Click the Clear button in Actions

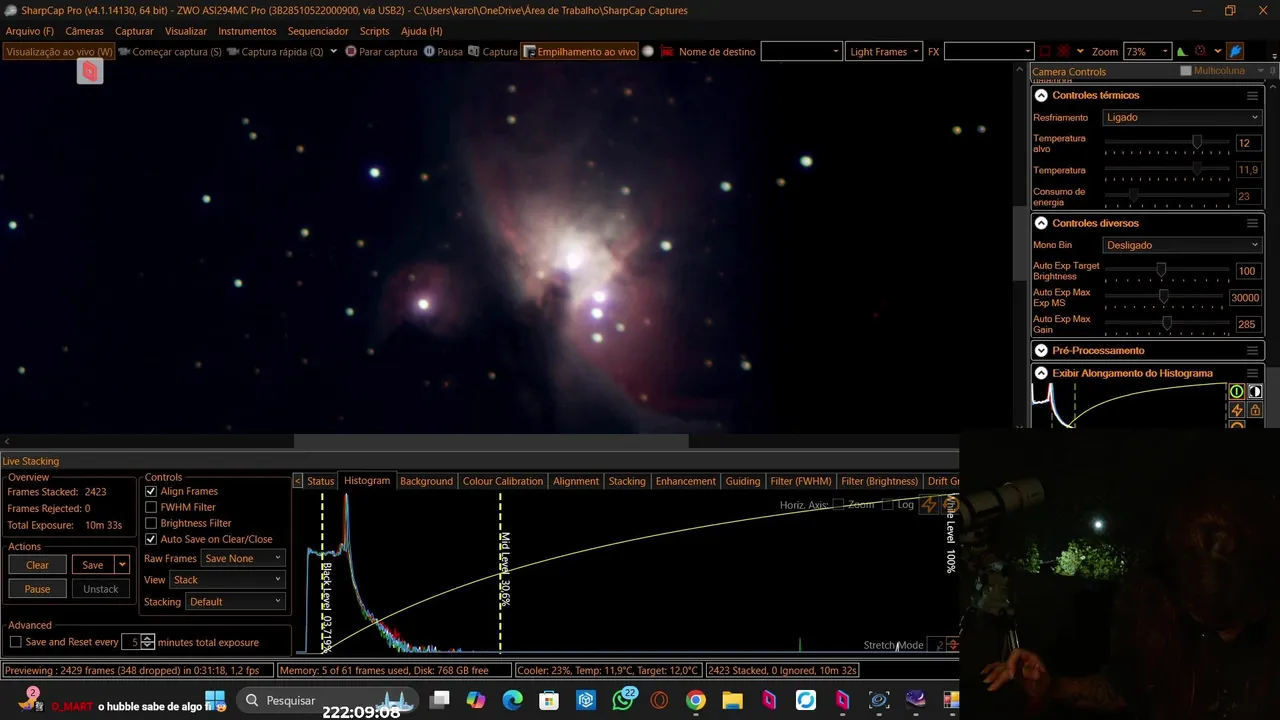(x=37, y=565)
